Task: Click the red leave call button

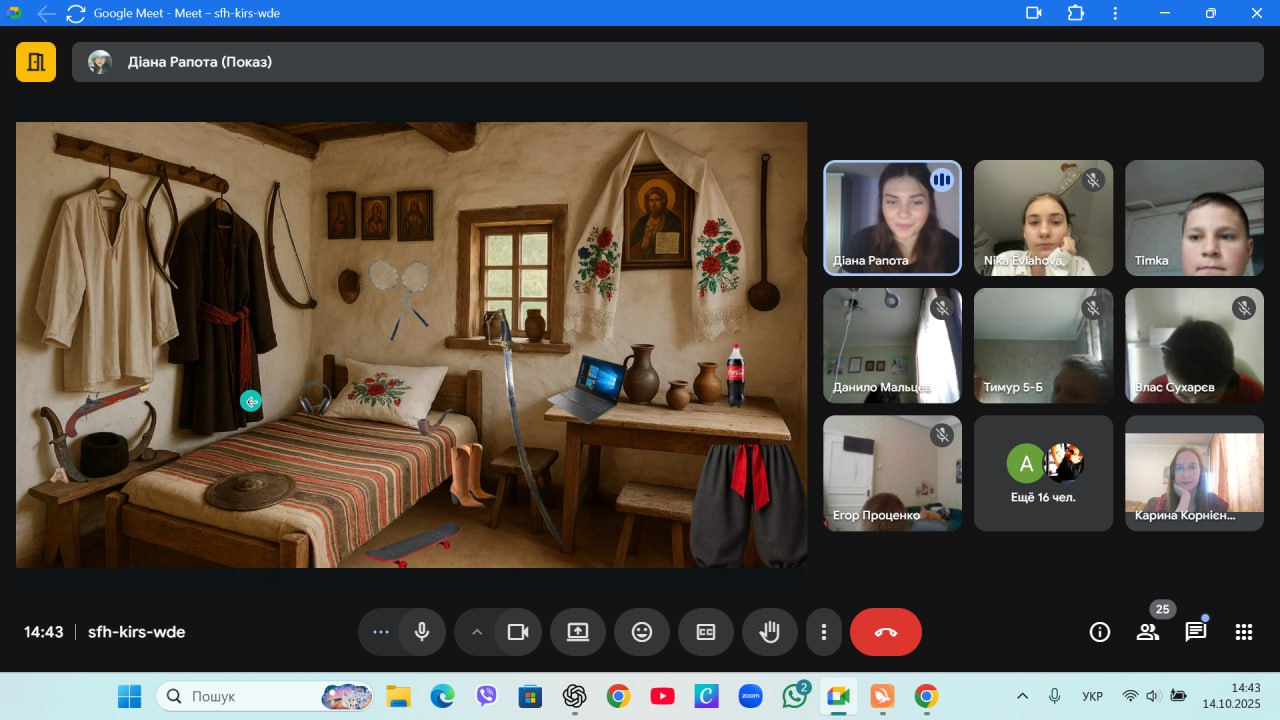Action: click(x=885, y=632)
